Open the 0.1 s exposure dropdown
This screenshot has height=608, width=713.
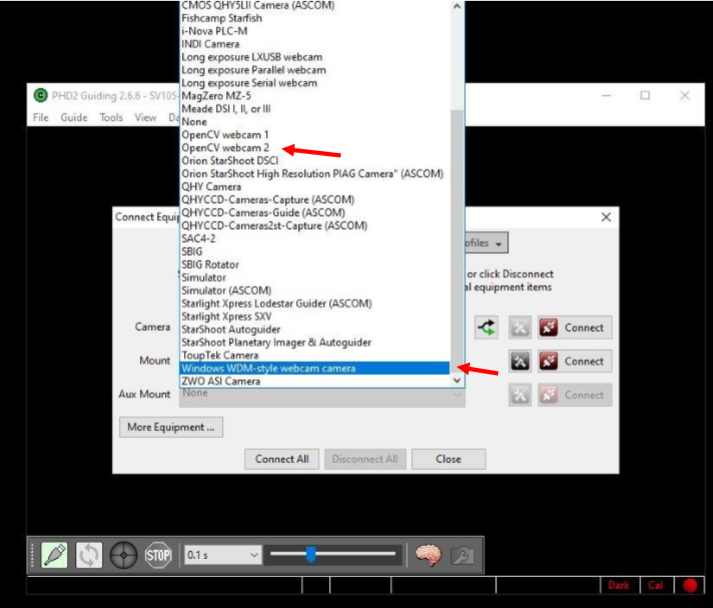(x=222, y=555)
